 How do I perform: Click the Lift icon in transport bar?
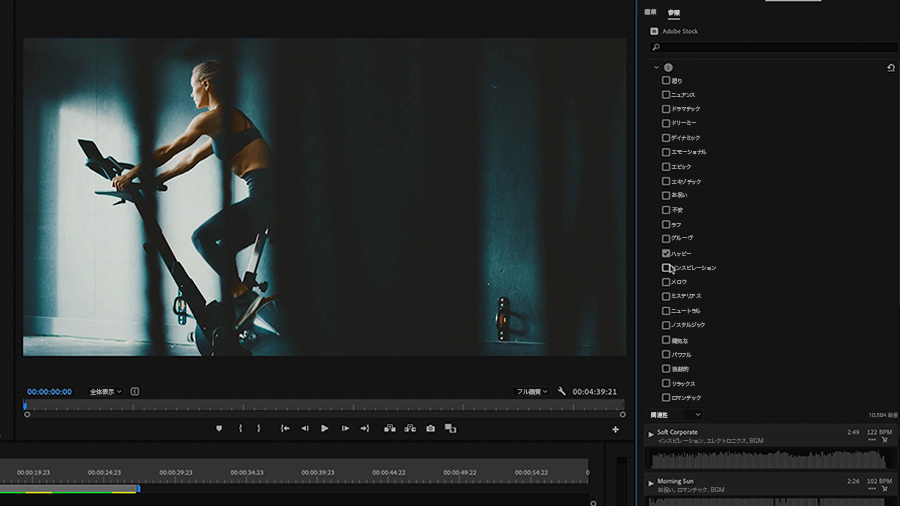[390, 429]
